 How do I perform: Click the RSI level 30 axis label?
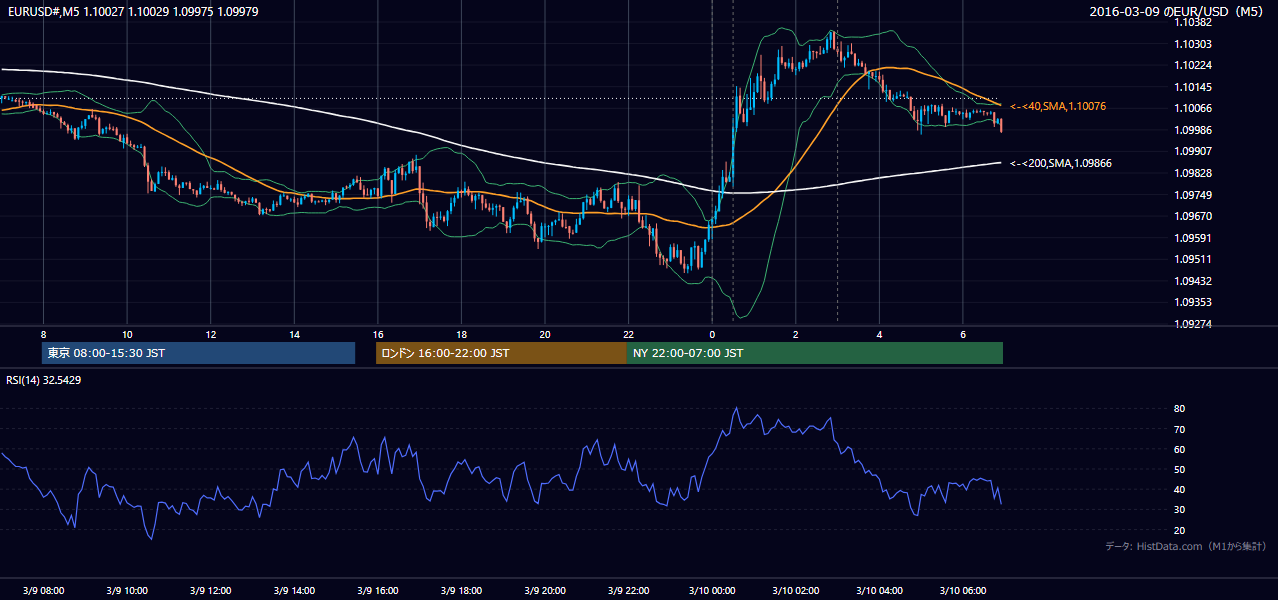[1180, 510]
